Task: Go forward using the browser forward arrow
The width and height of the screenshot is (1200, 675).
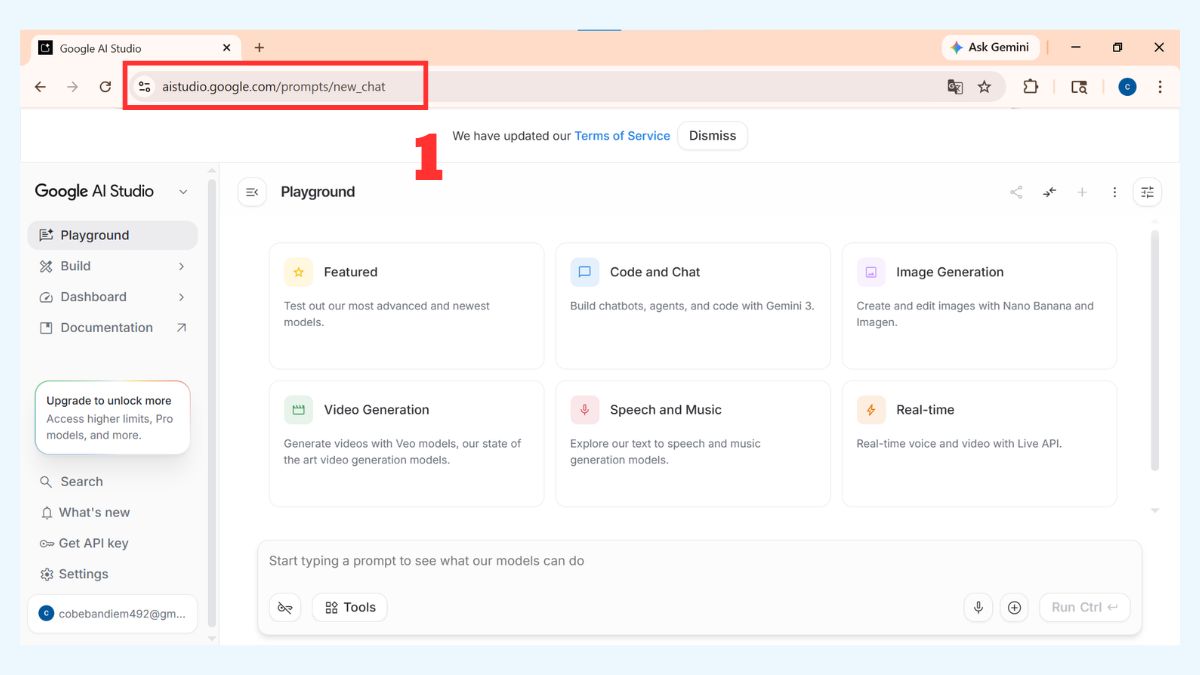Action: (x=72, y=87)
